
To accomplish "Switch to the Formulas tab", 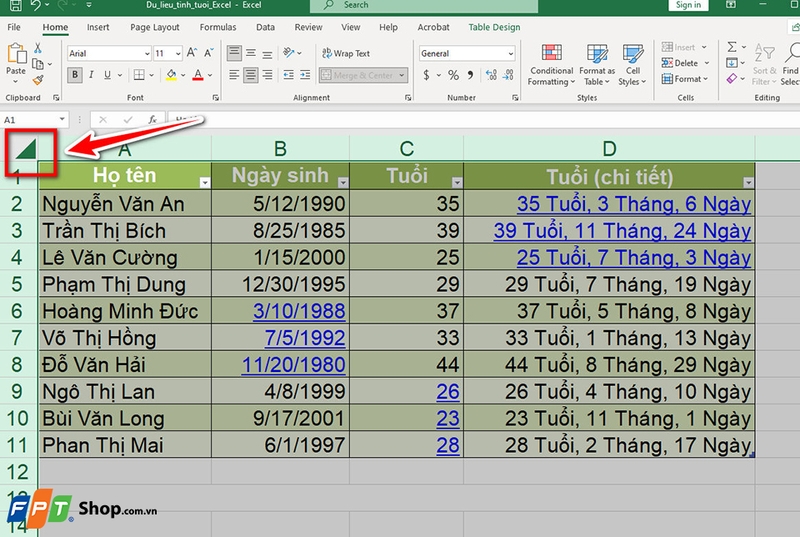I will [x=218, y=27].
